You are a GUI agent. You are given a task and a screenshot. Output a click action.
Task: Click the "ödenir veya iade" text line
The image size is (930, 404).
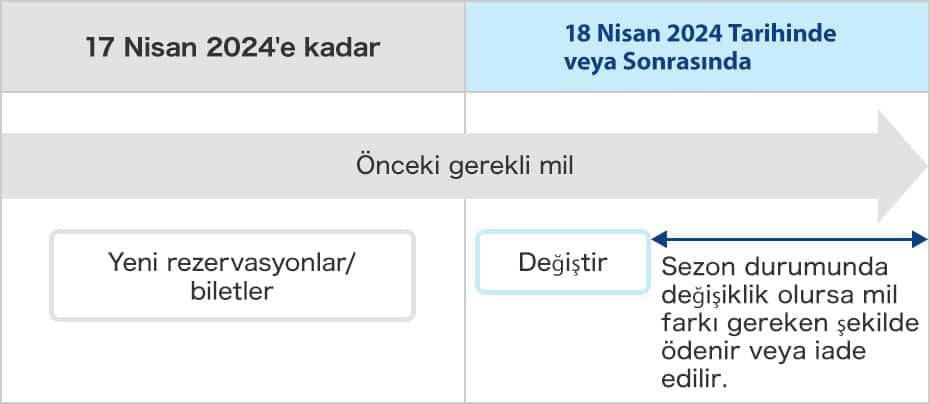[763, 351]
